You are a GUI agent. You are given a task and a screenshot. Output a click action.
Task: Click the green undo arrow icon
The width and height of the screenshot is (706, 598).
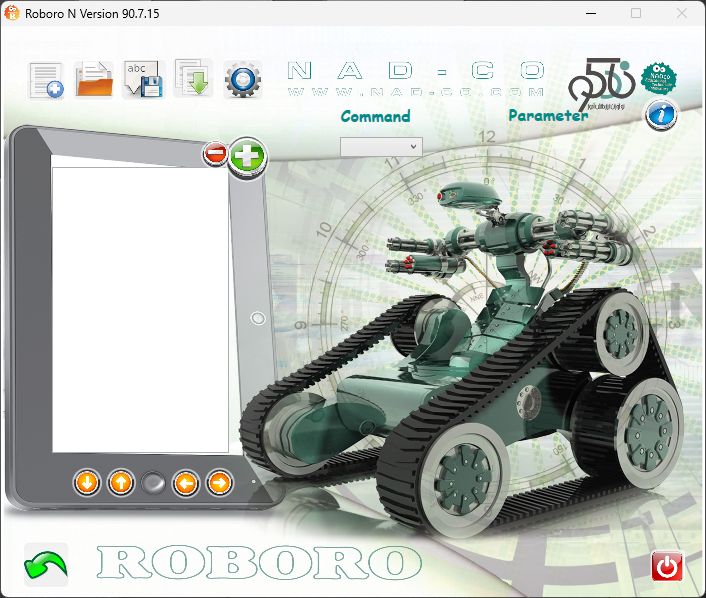(45, 565)
